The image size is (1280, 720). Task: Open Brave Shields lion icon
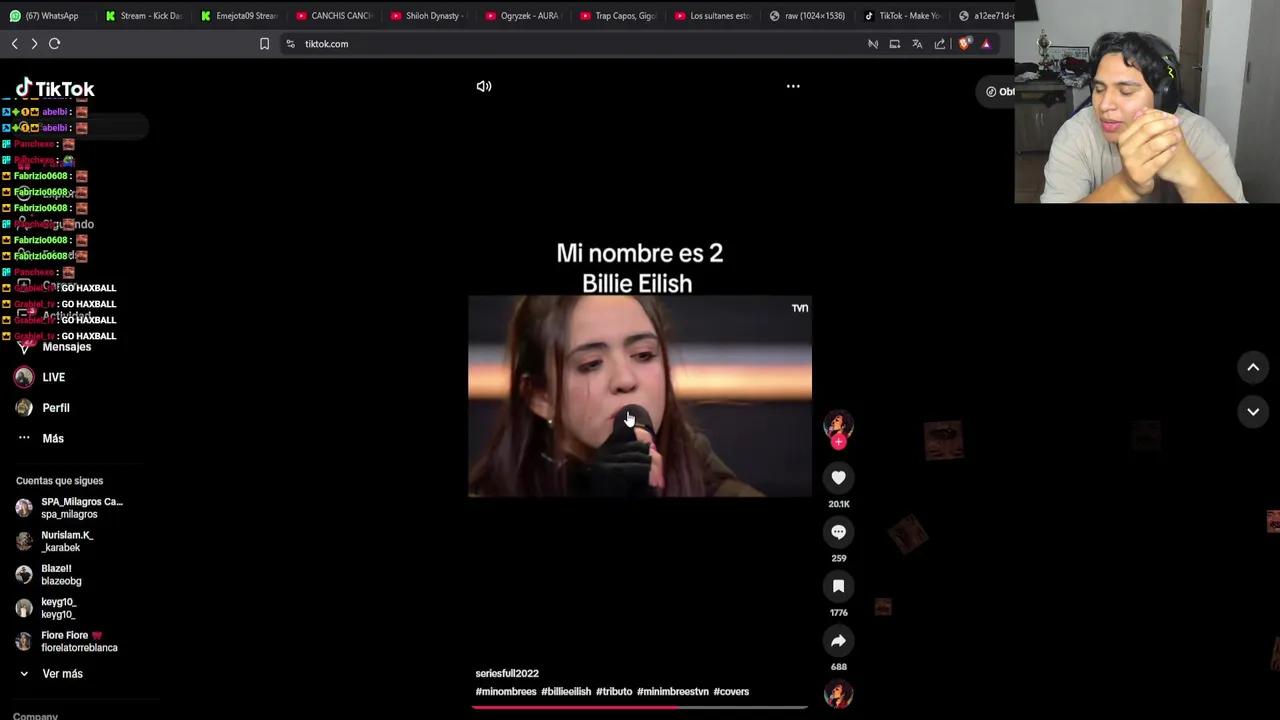coord(964,44)
